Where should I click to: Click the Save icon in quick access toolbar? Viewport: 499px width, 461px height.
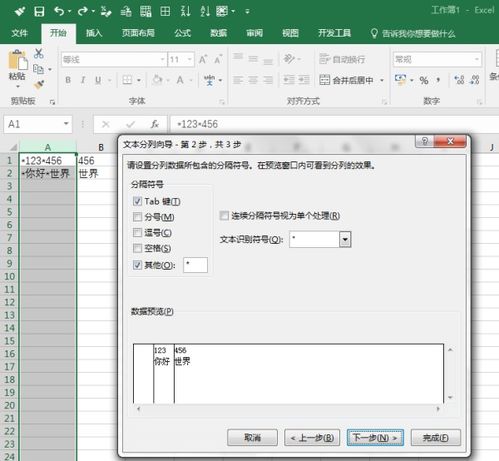[x=39, y=12]
